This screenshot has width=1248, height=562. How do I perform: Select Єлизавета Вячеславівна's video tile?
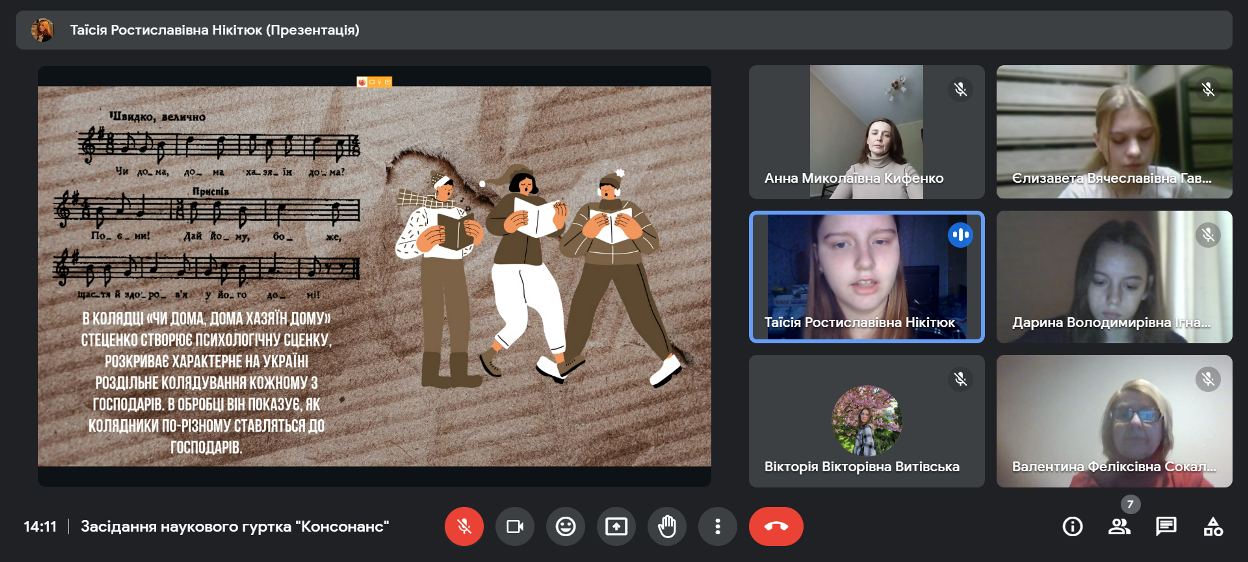coord(1114,131)
